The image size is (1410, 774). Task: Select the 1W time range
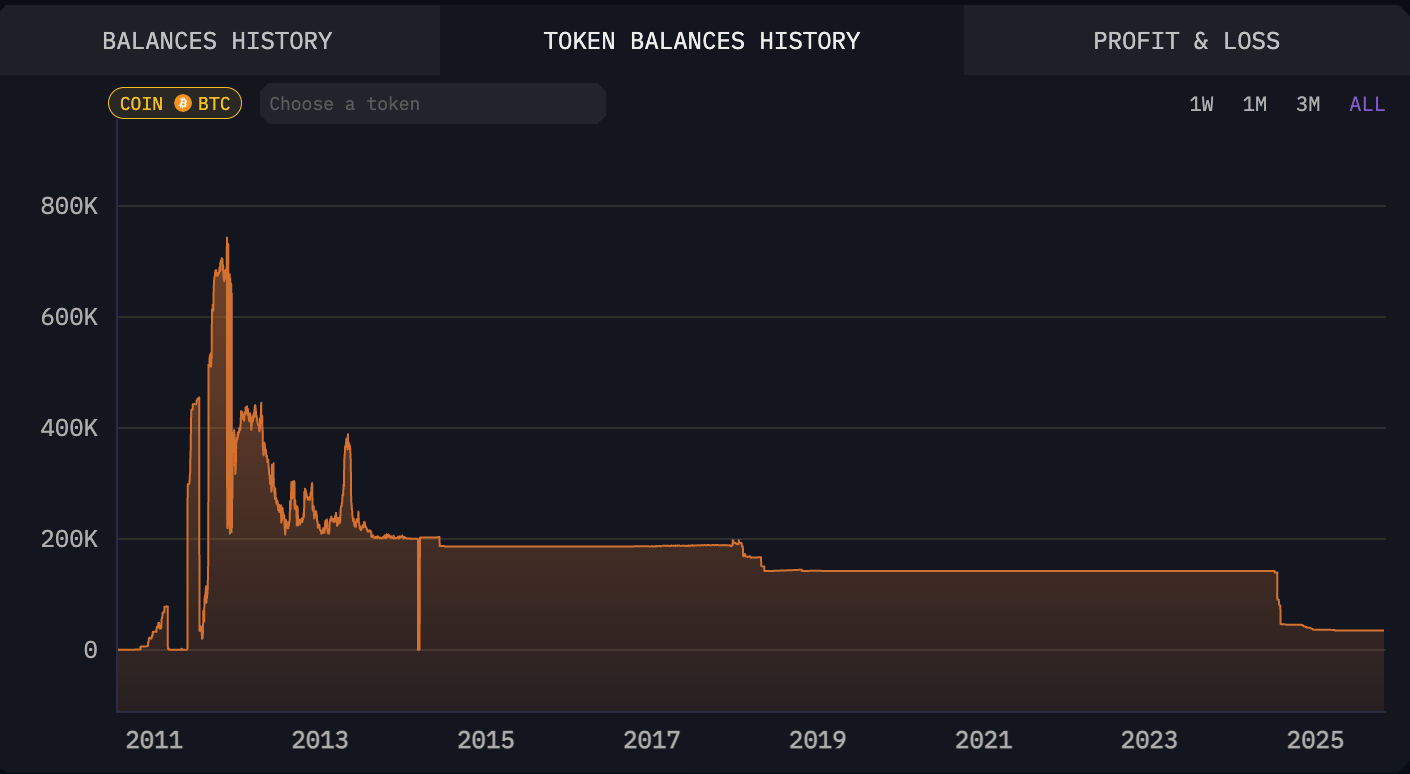(x=1202, y=103)
